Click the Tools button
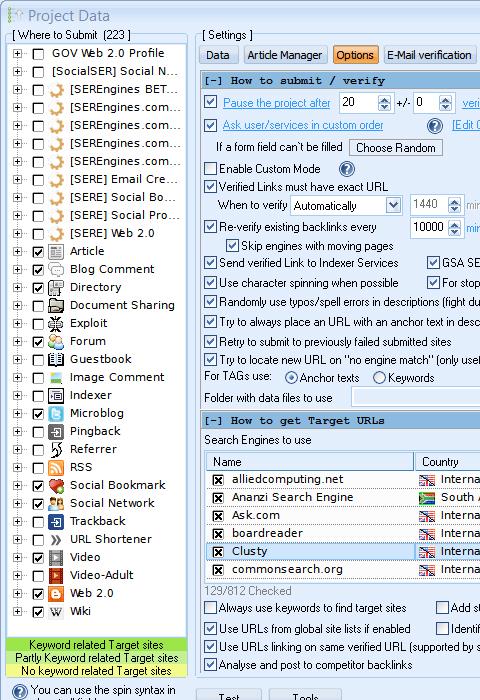 pyautogui.click(x=305, y=695)
